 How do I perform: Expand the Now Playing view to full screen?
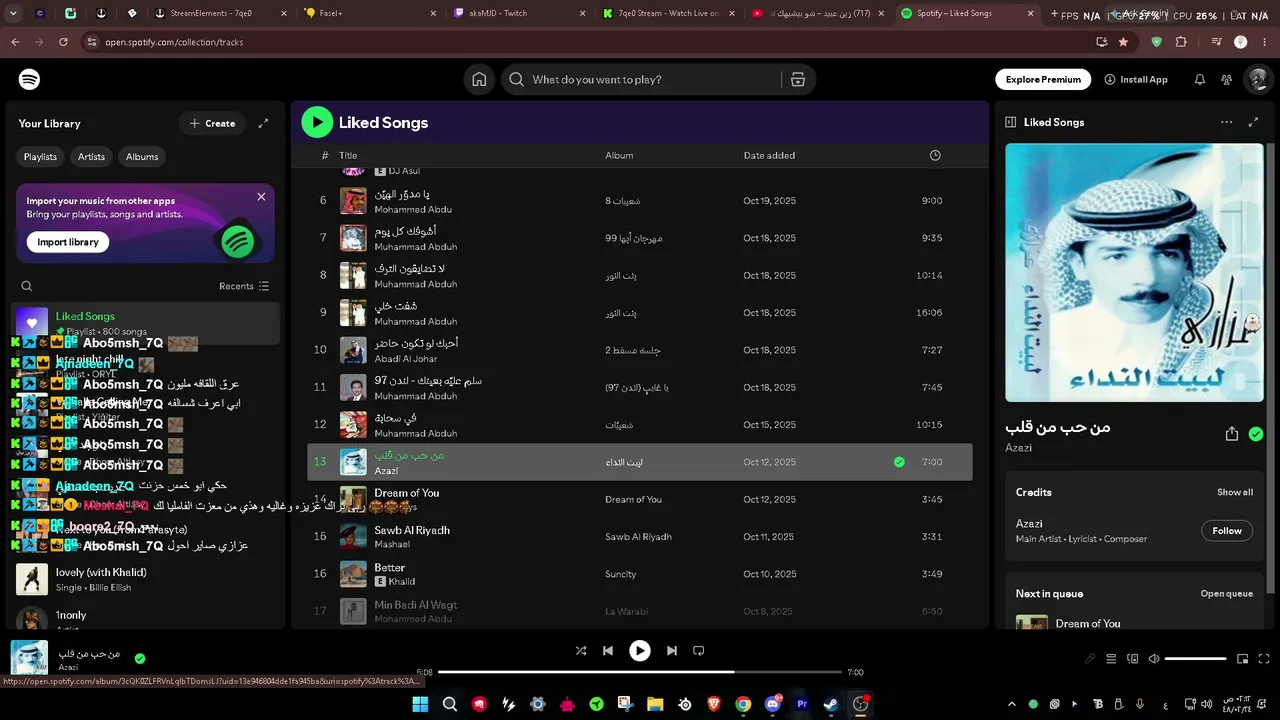click(1253, 122)
